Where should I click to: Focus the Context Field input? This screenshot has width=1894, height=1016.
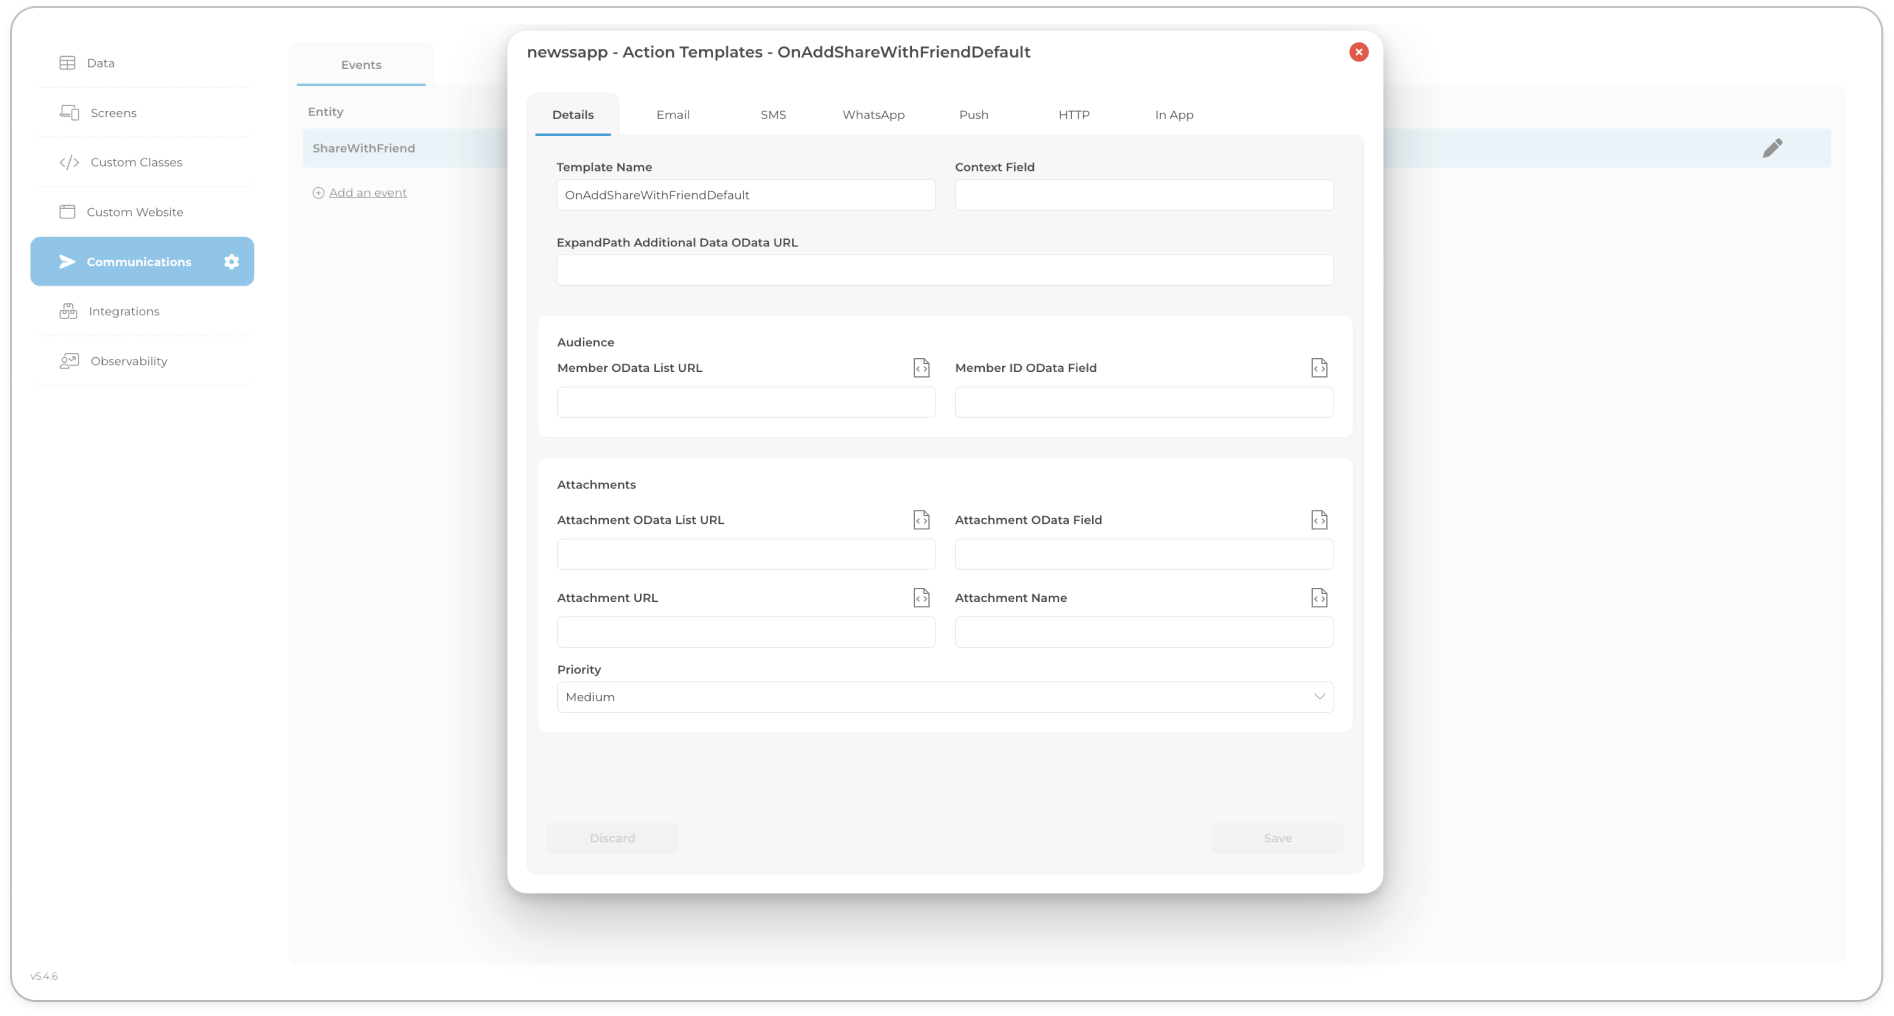click(1143, 195)
